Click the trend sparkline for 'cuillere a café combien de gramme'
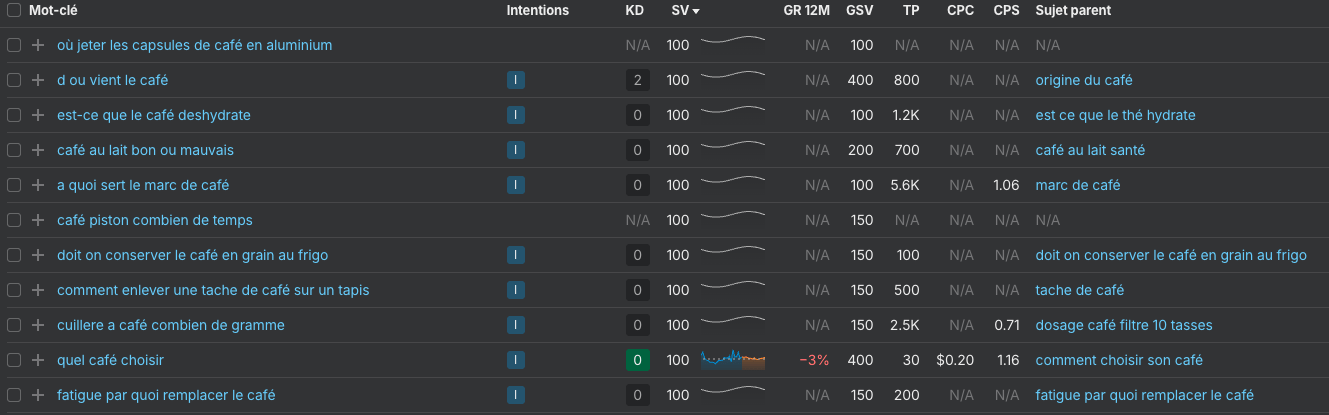The width and height of the screenshot is (1329, 415). [x=733, y=324]
